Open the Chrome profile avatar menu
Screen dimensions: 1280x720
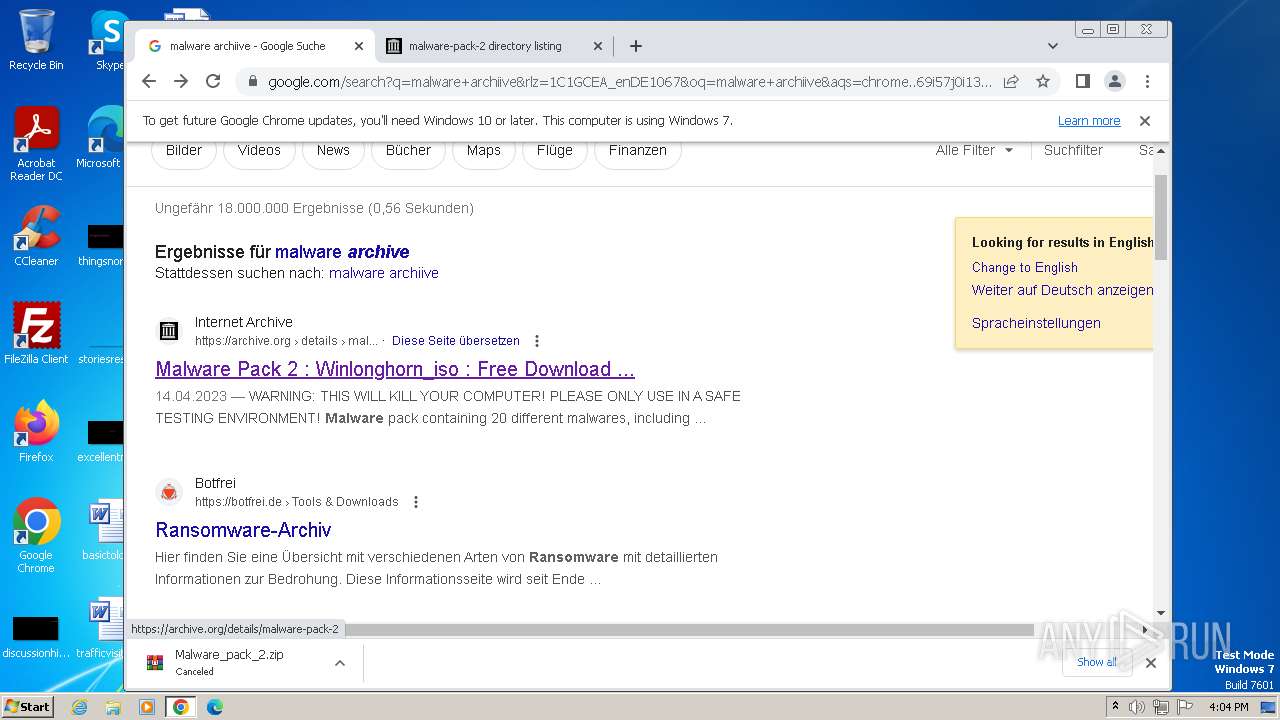point(1115,81)
